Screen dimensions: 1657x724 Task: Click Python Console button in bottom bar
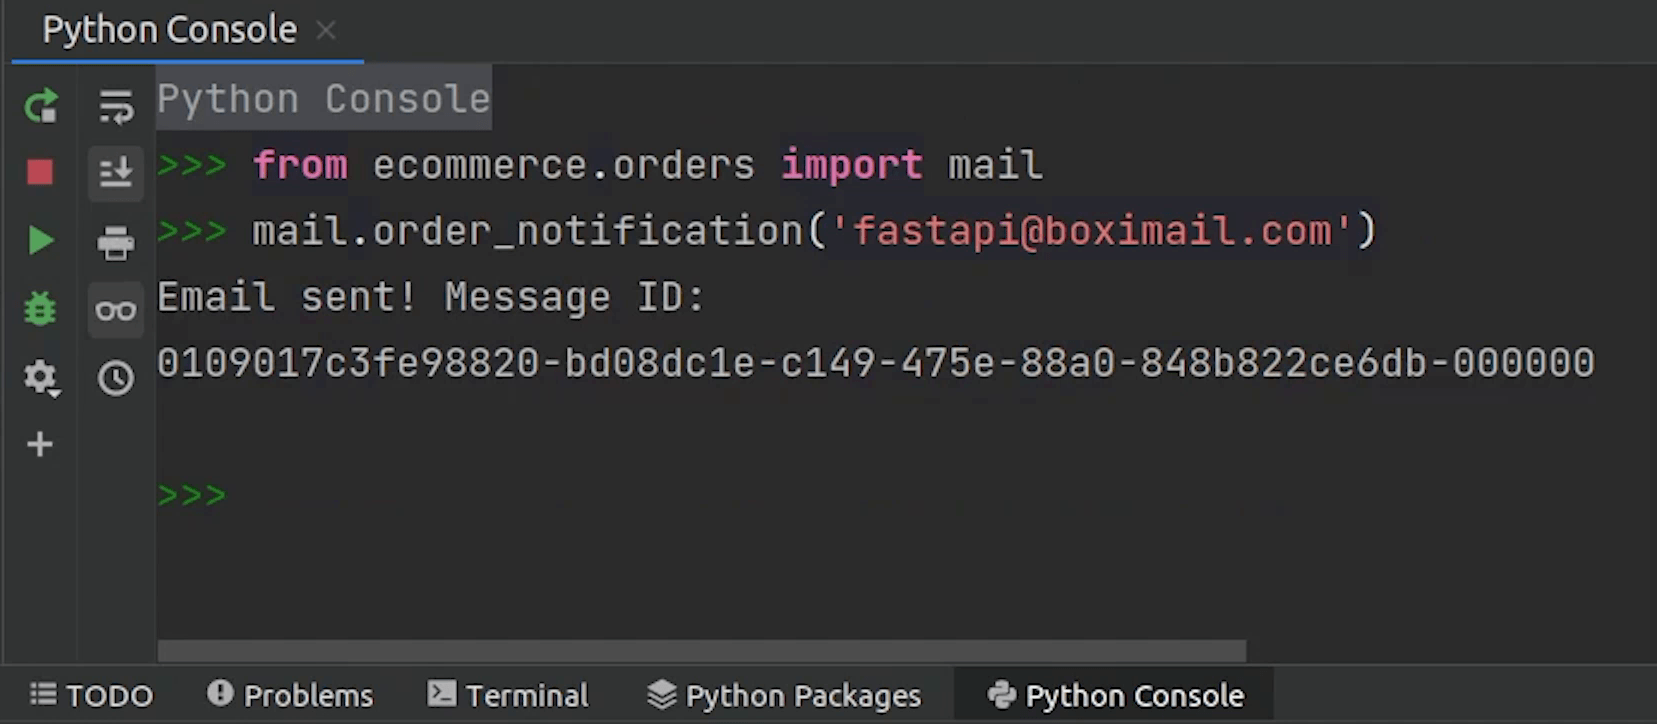pyautogui.click(x=1115, y=695)
